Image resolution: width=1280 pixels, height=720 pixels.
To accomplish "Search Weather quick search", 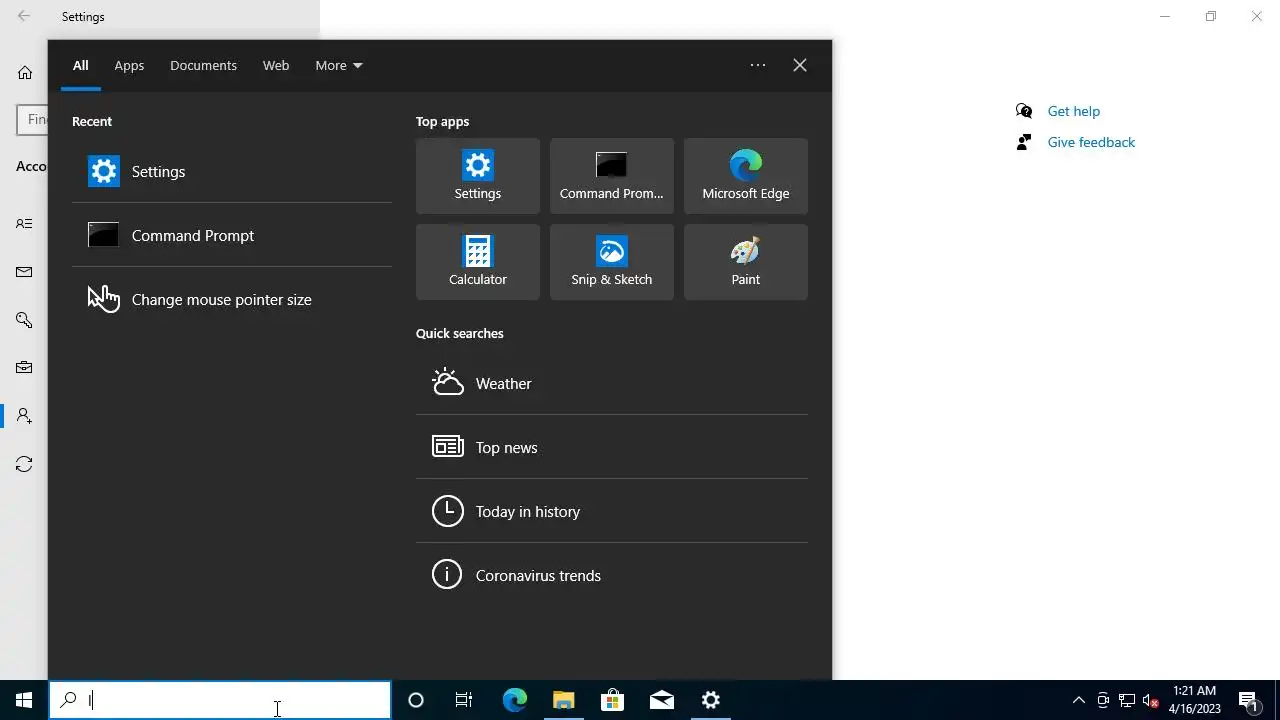I will click(x=612, y=383).
